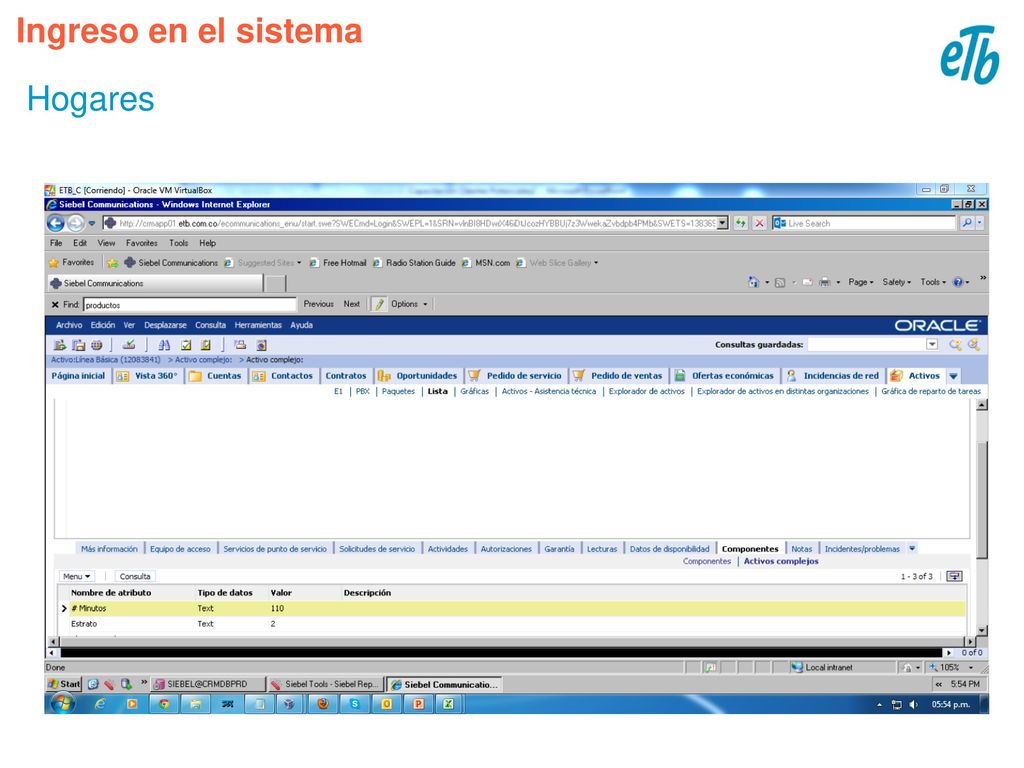Expand the Tools dropdown in IE command bar
This screenshot has height=768, width=1024.
pyautogui.click(x=933, y=282)
